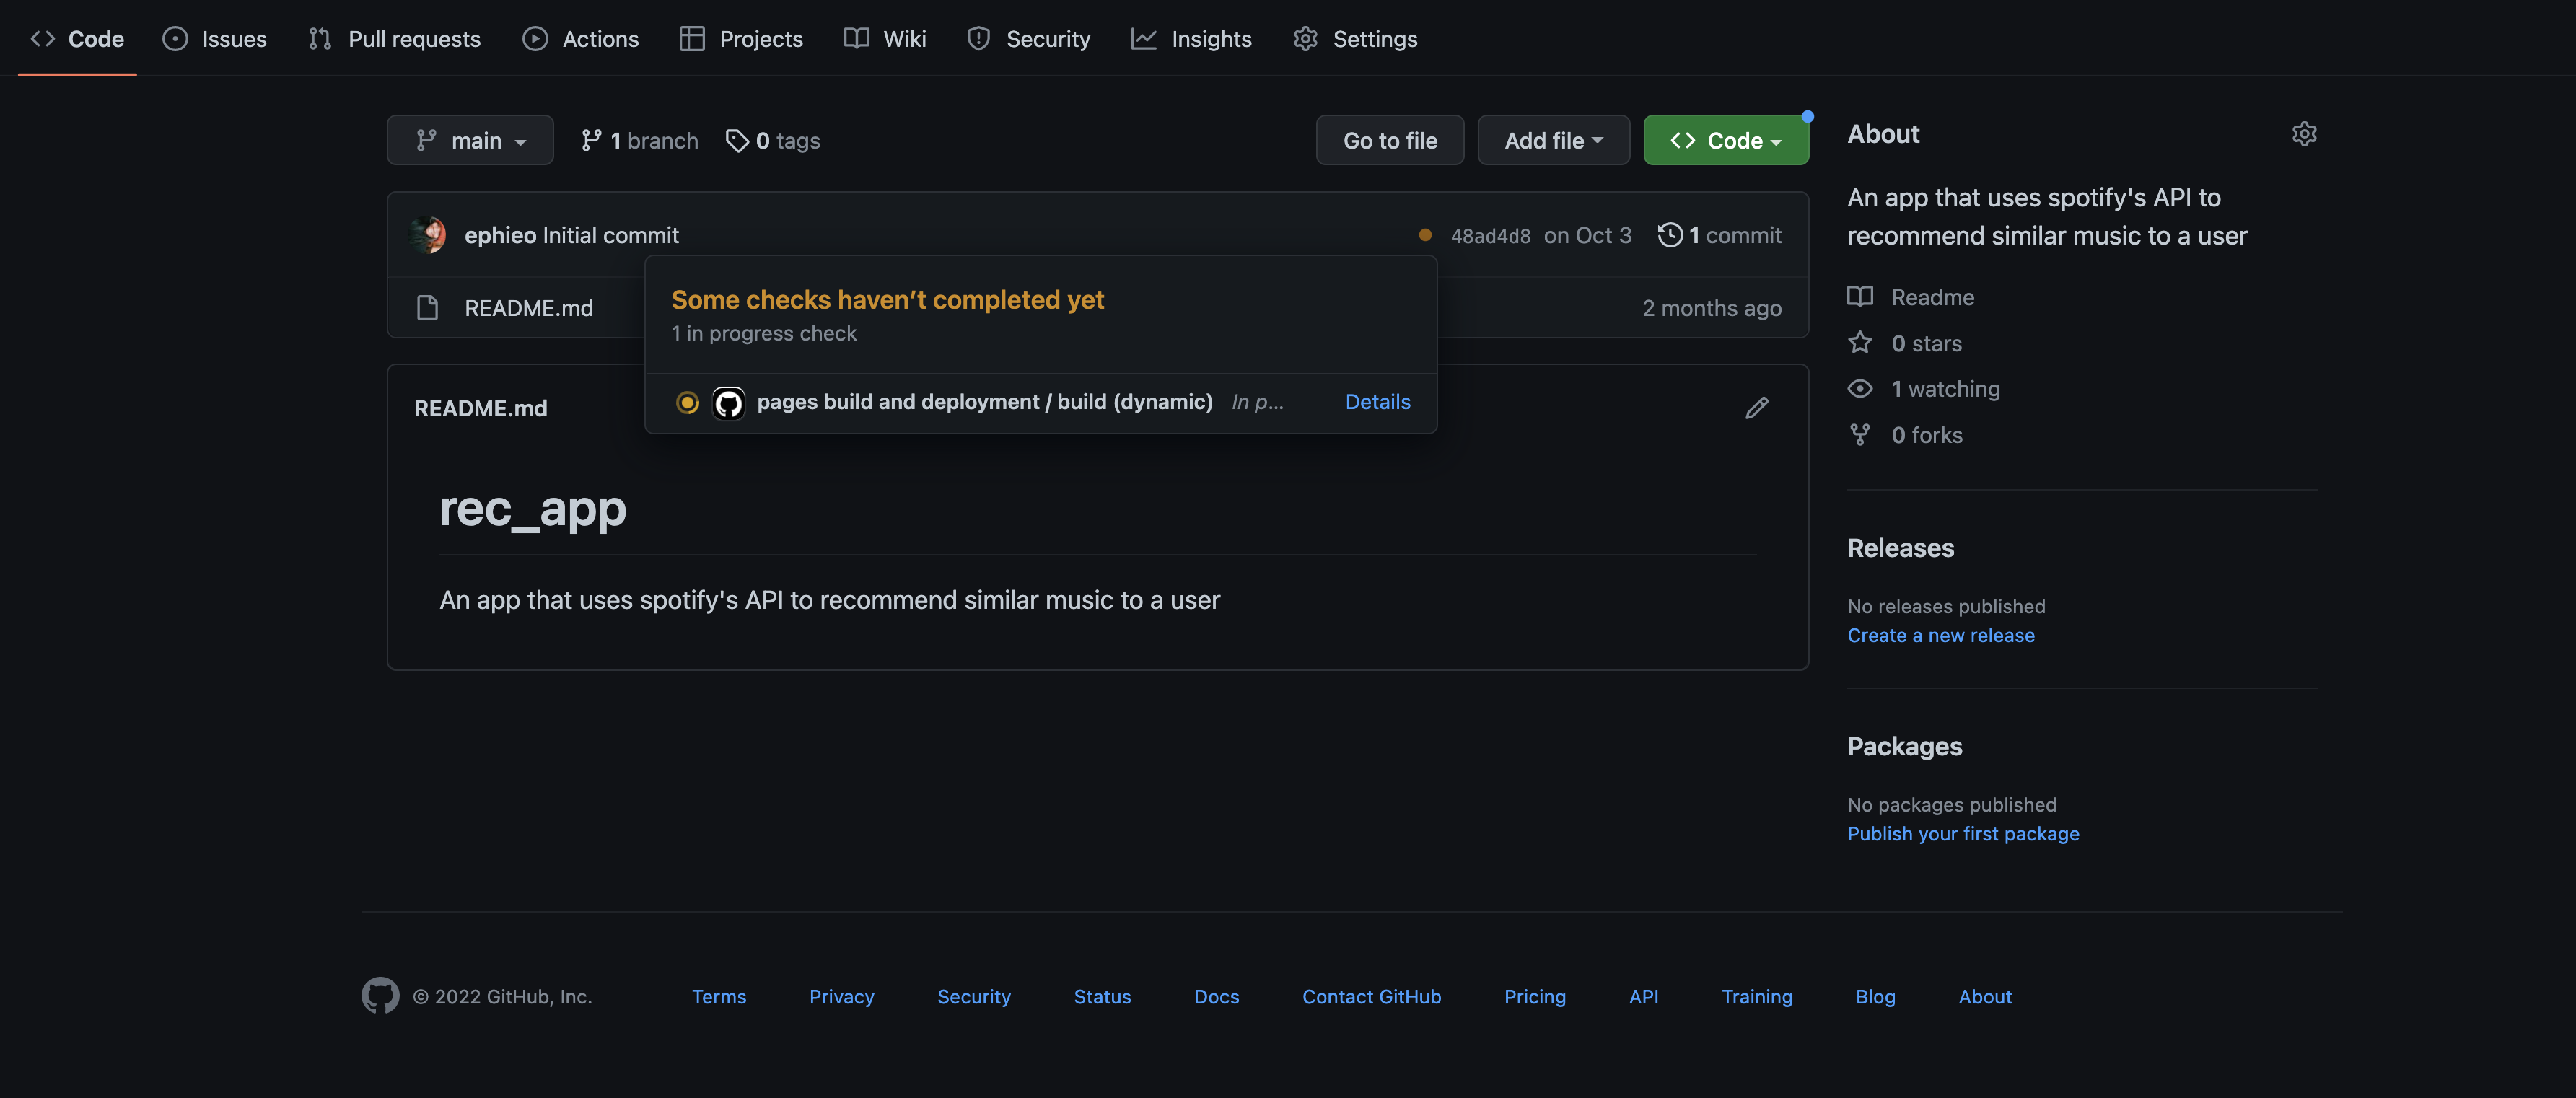The height and width of the screenshot is (1098, 2576).
Task: Open About settings gear icon
Action: click(2304, 134)
